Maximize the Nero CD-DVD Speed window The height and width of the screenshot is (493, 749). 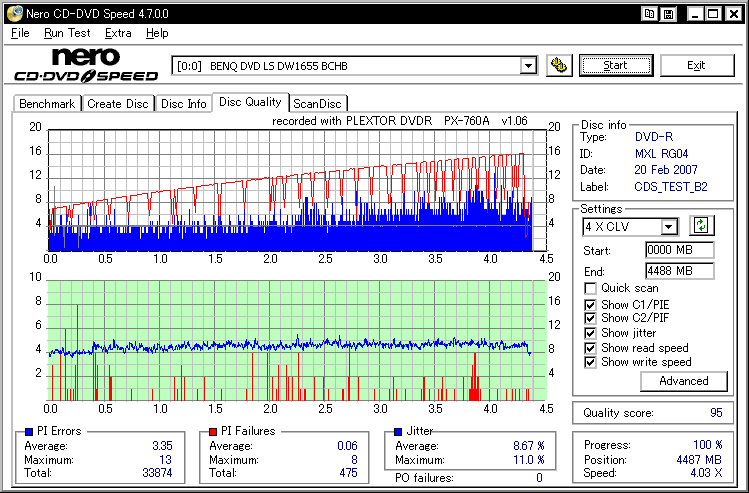(x=714, y=13)
